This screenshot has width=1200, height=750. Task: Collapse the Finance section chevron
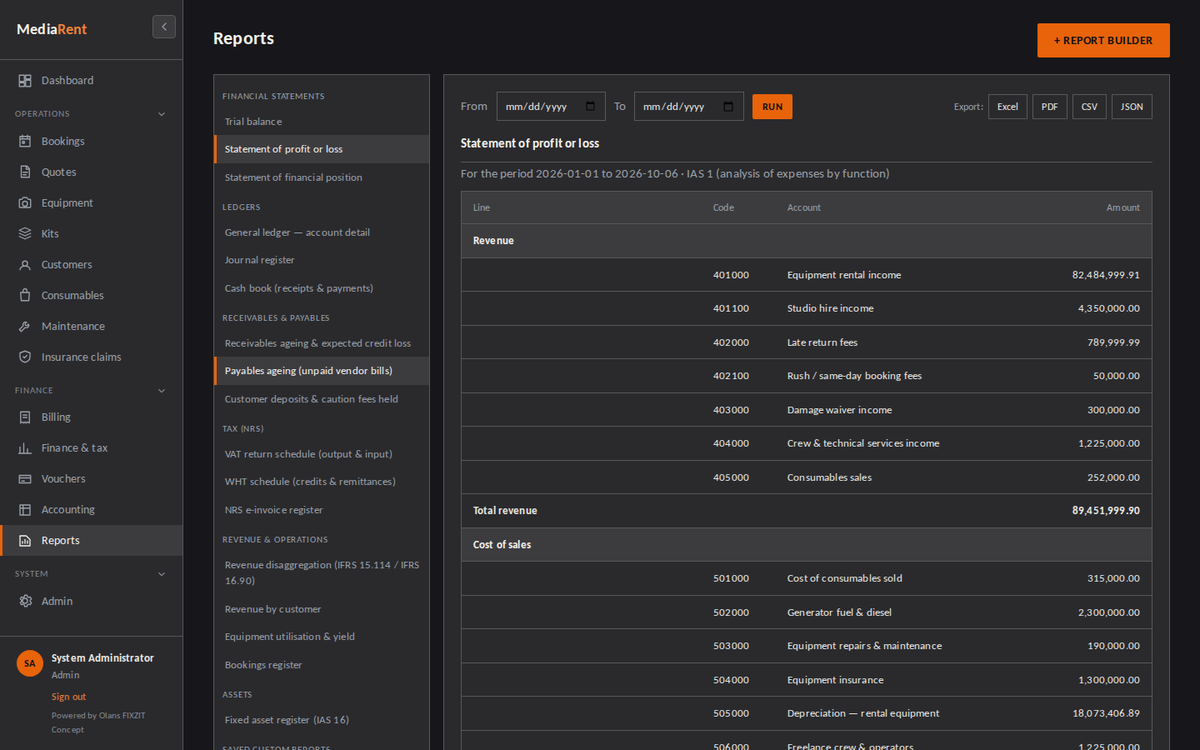coord(162,391)
